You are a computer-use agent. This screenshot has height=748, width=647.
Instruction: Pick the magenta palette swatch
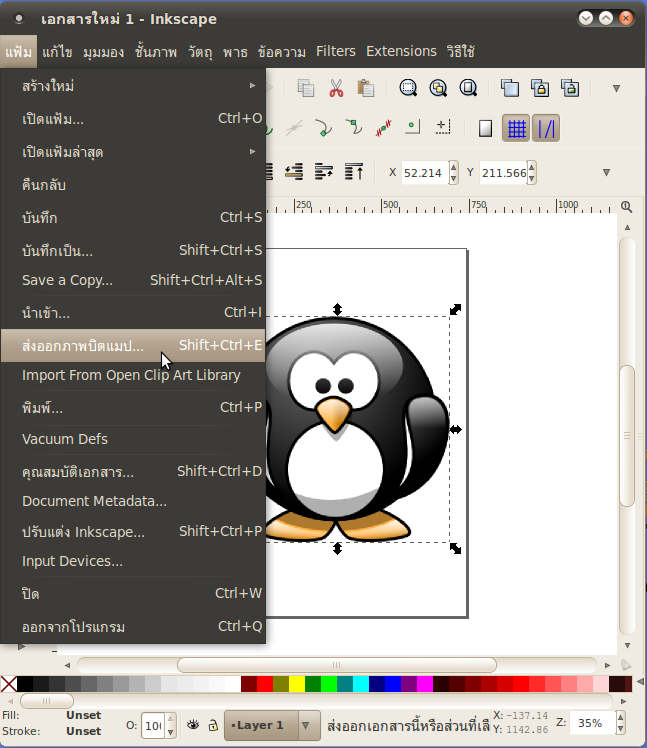coord(425,684)
